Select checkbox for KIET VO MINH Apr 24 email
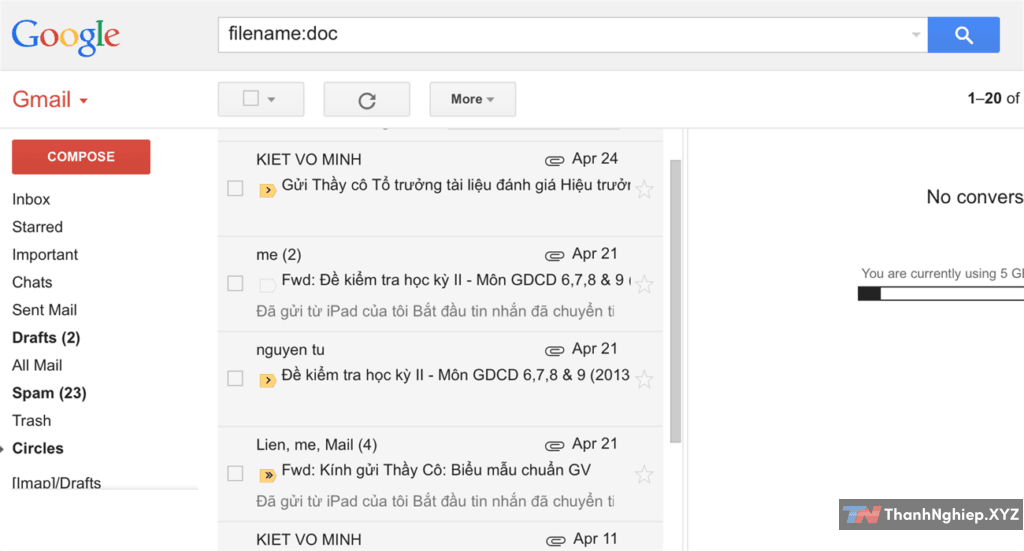 (x=235, y=188)
